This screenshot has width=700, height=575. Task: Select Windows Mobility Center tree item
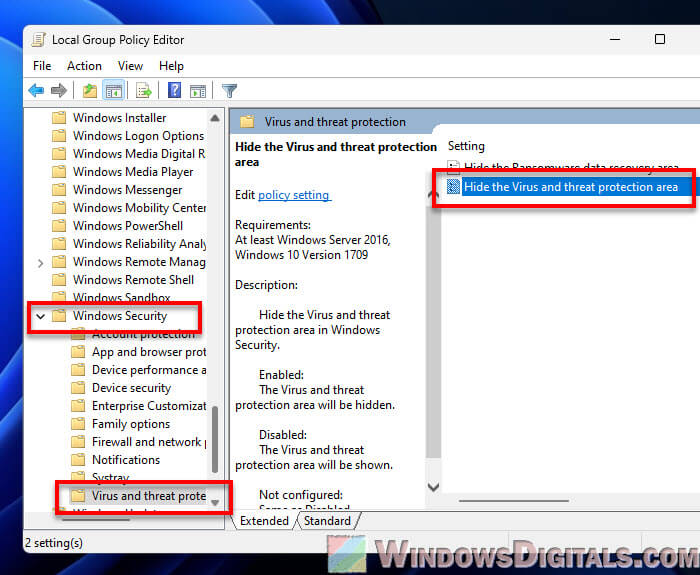coord(139,208)
